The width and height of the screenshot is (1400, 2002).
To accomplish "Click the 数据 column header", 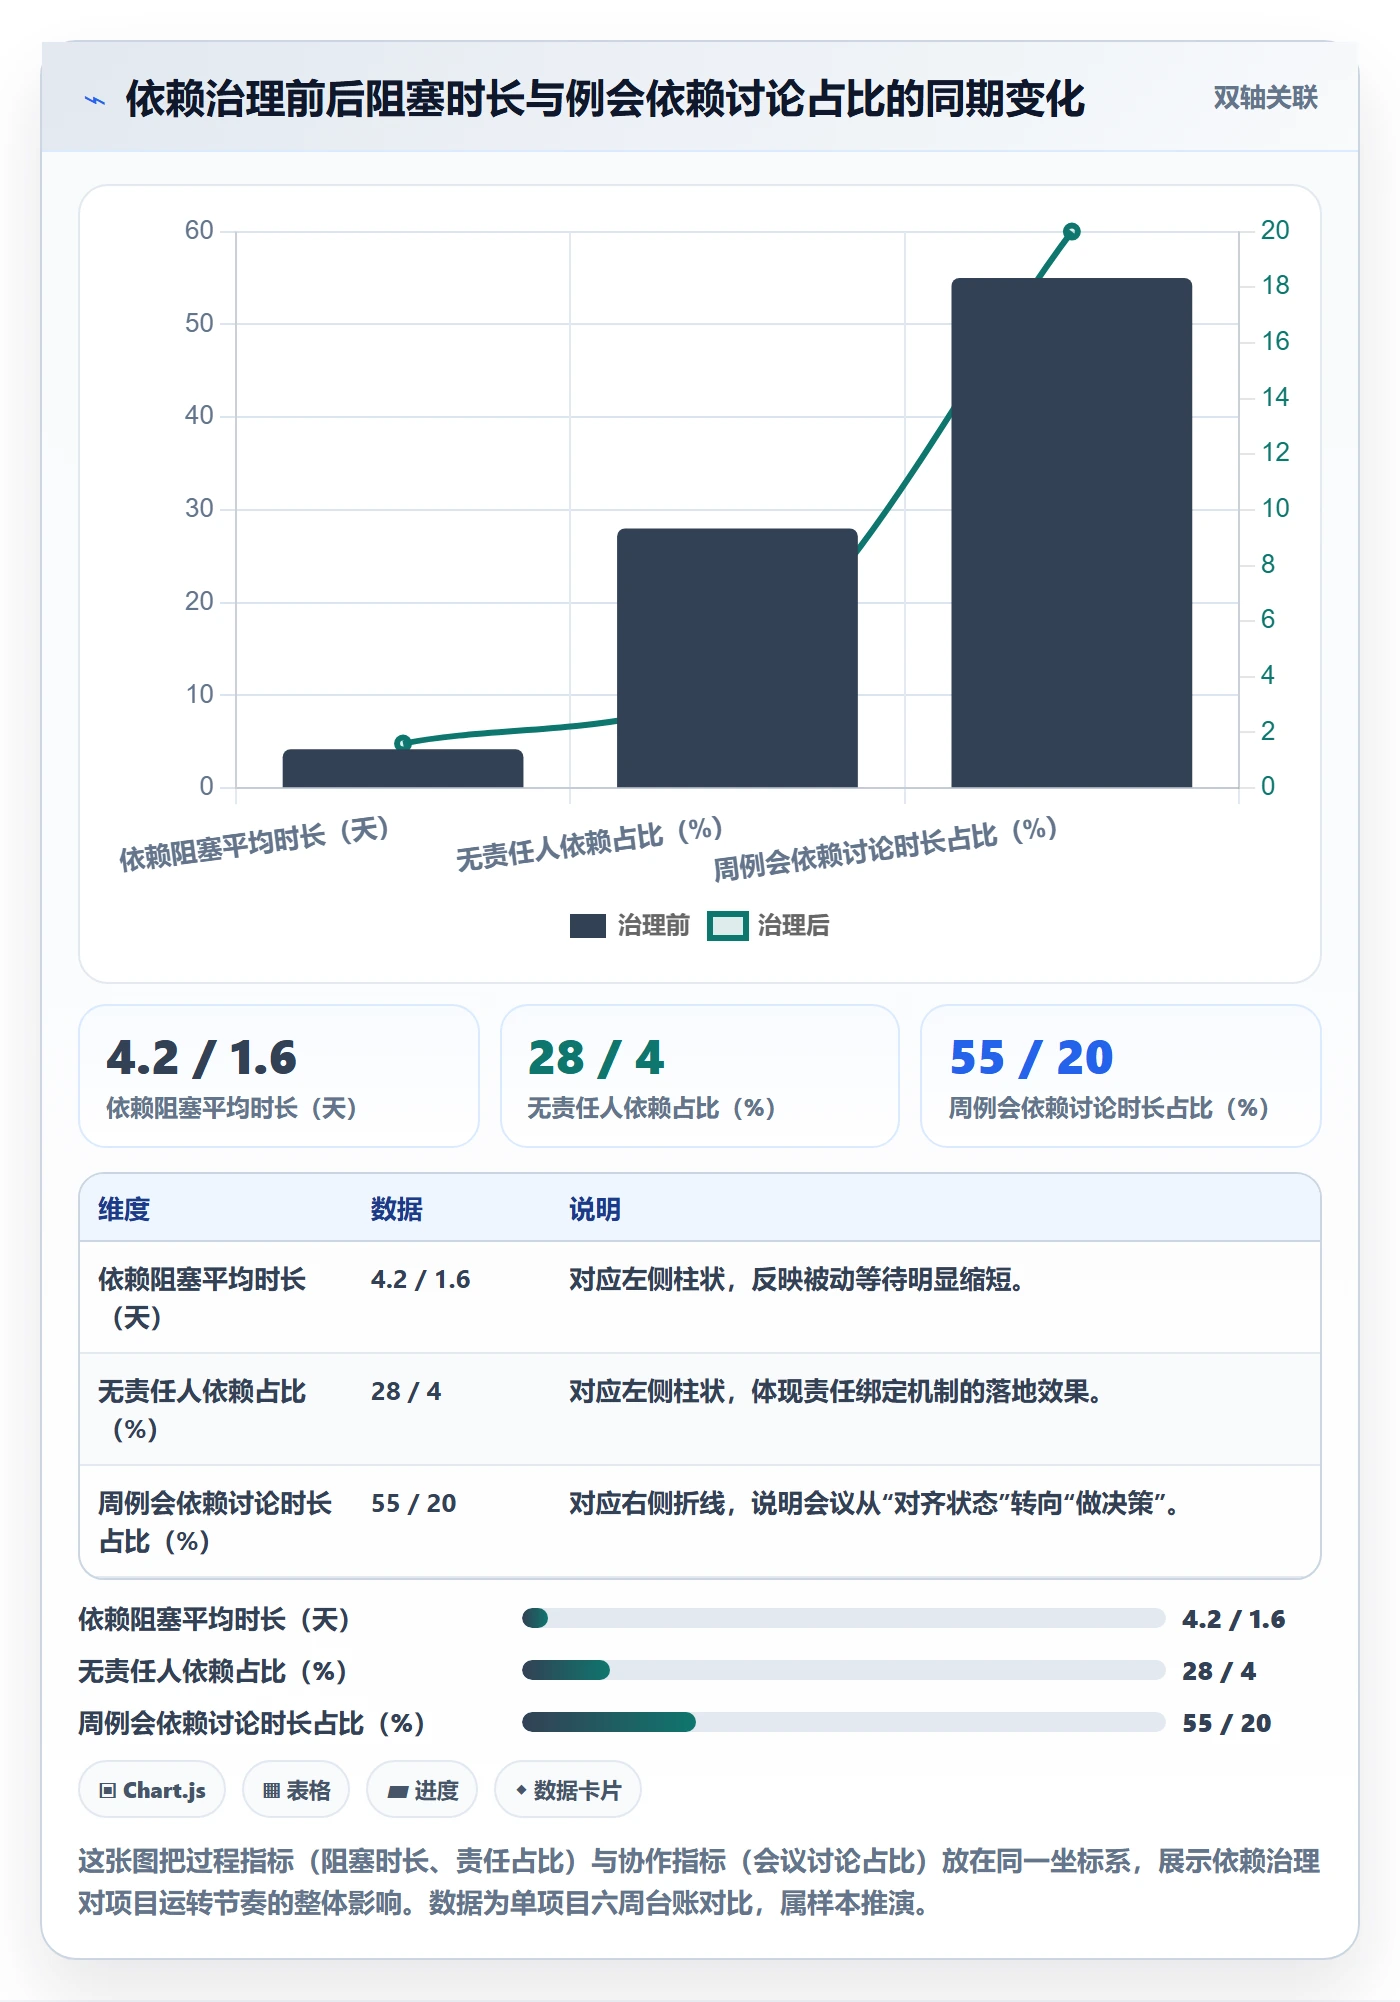I will 396,1209.
